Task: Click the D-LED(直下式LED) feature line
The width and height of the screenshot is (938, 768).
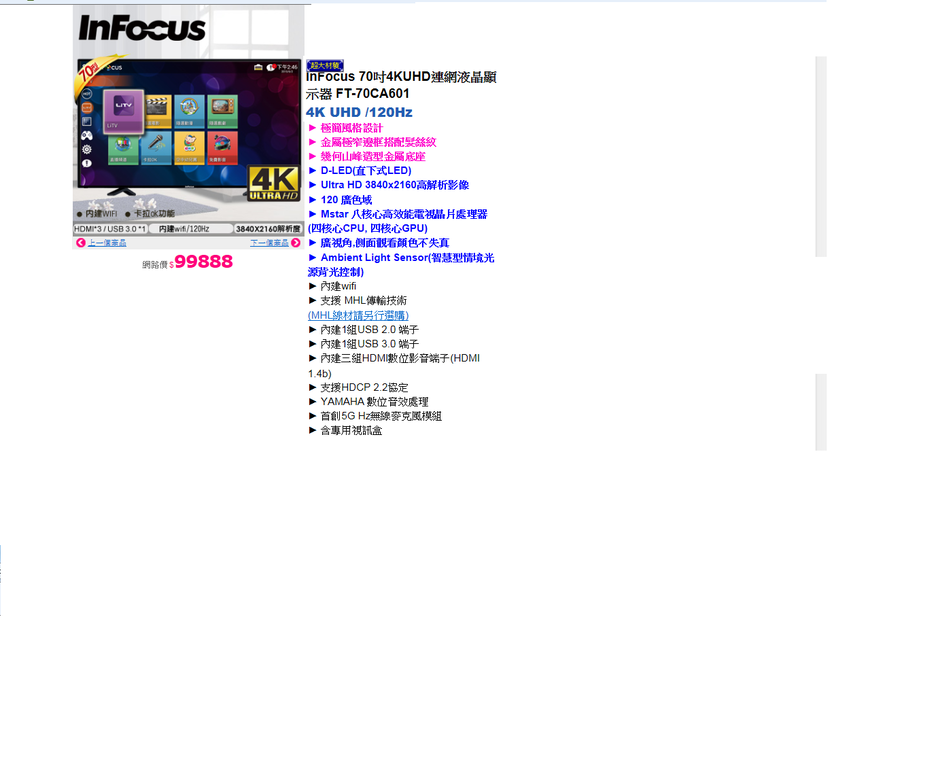Action: coord(360,171)
